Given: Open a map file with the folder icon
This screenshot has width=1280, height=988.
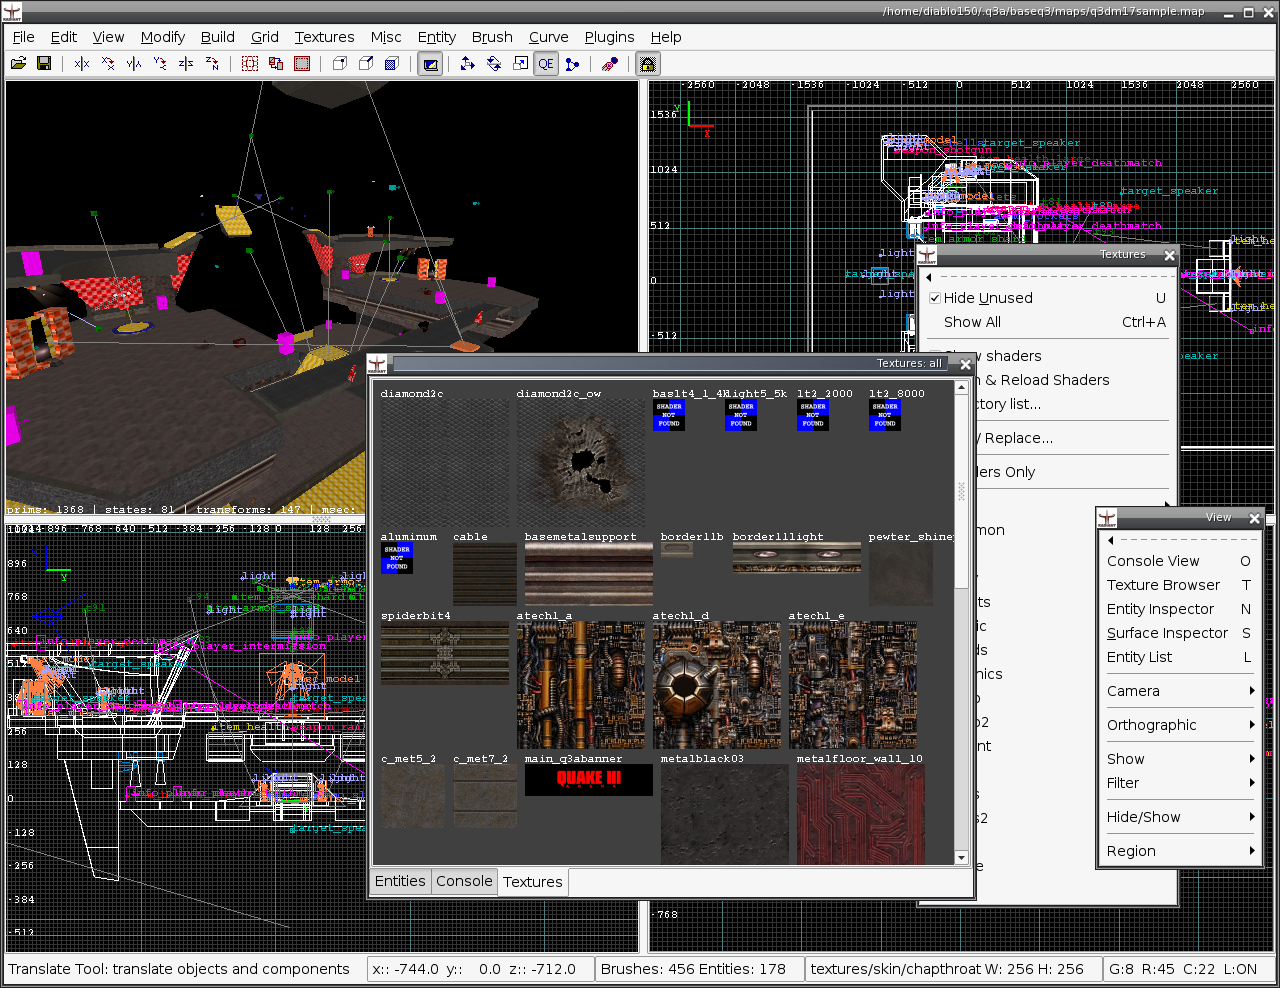Looking at the screenshot, I should click(18, 64).
